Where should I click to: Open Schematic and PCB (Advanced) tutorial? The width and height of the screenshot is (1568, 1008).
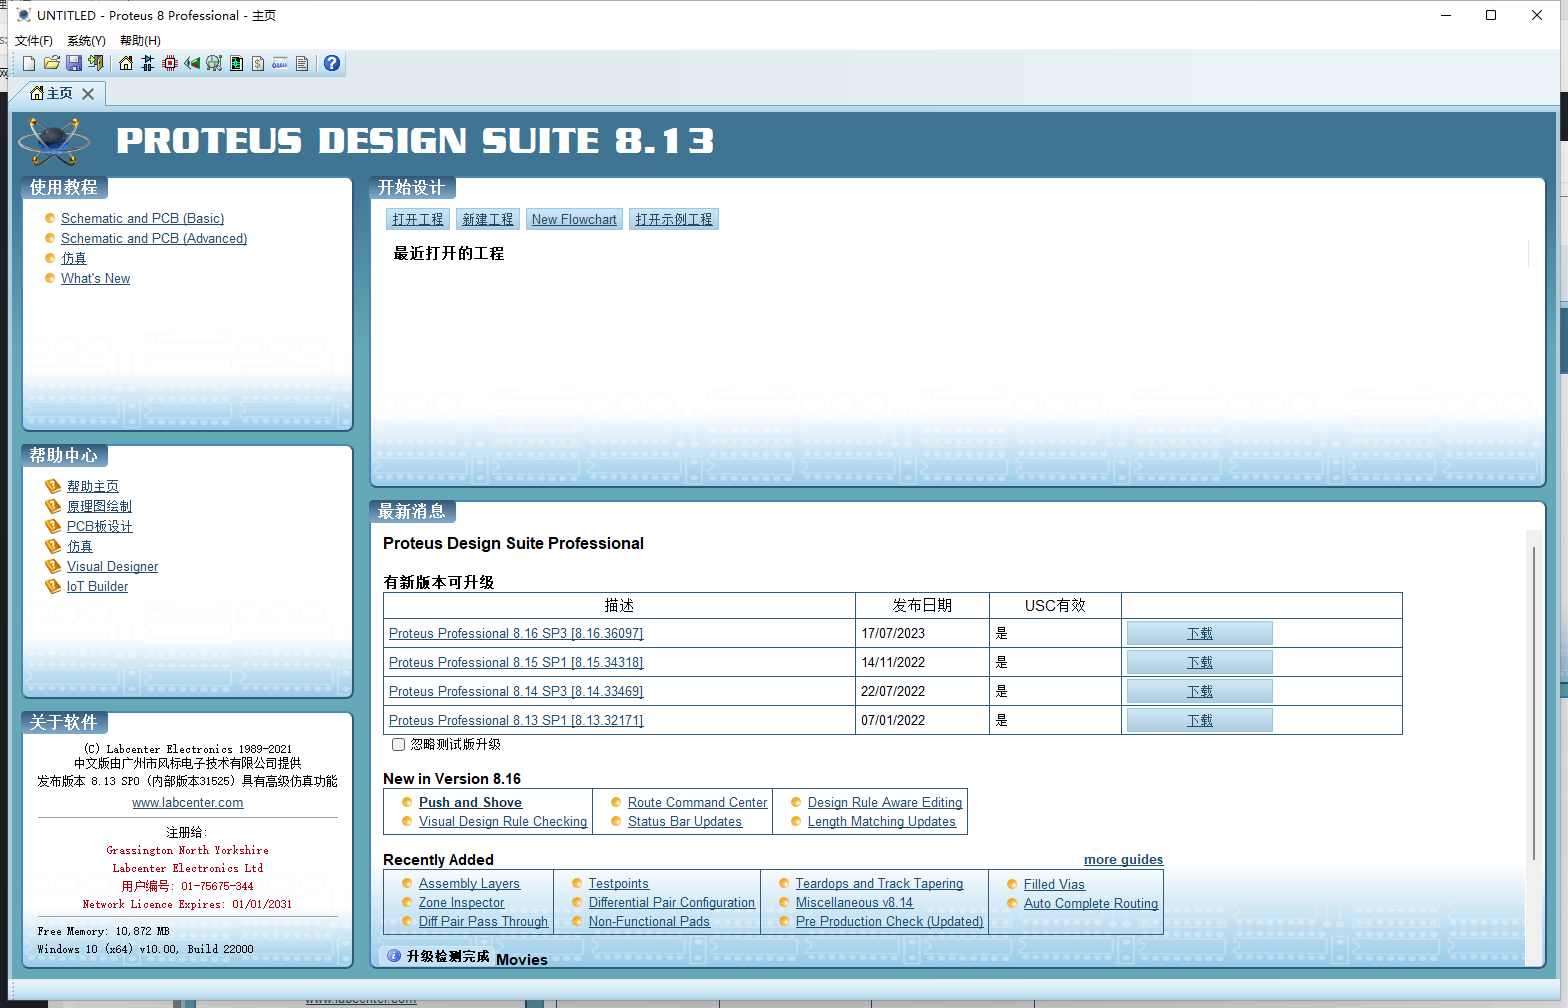(154, 238)
